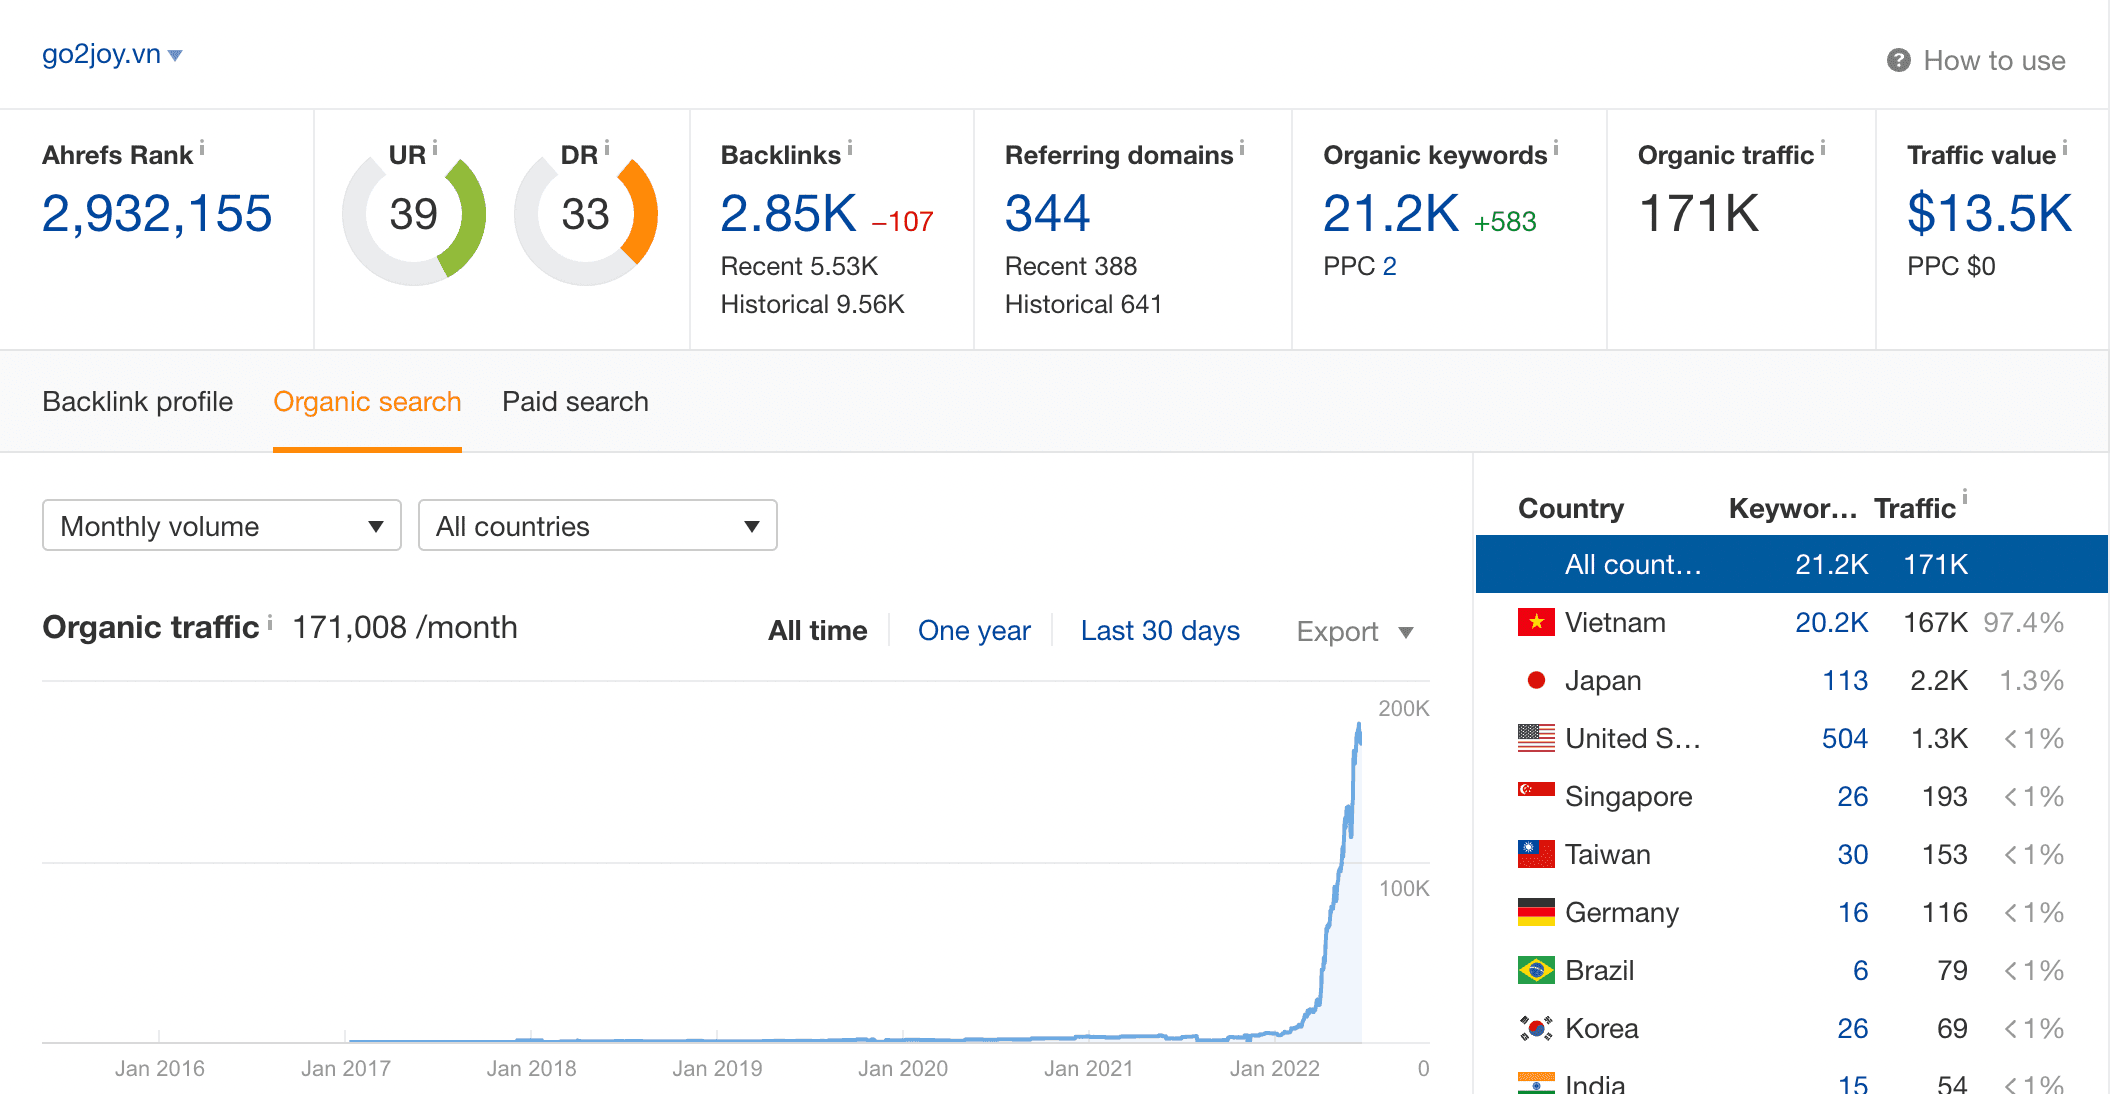Screen dimensions: 2110x1094
Task: Click the UR 39 donut gauge
Action: point(414,214)
